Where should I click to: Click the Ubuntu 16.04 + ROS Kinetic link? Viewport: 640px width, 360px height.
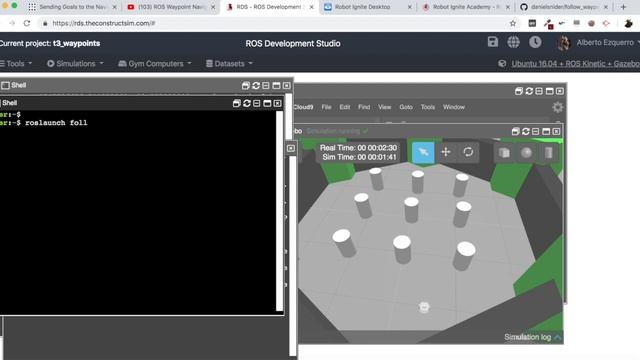tap(575, 64)
